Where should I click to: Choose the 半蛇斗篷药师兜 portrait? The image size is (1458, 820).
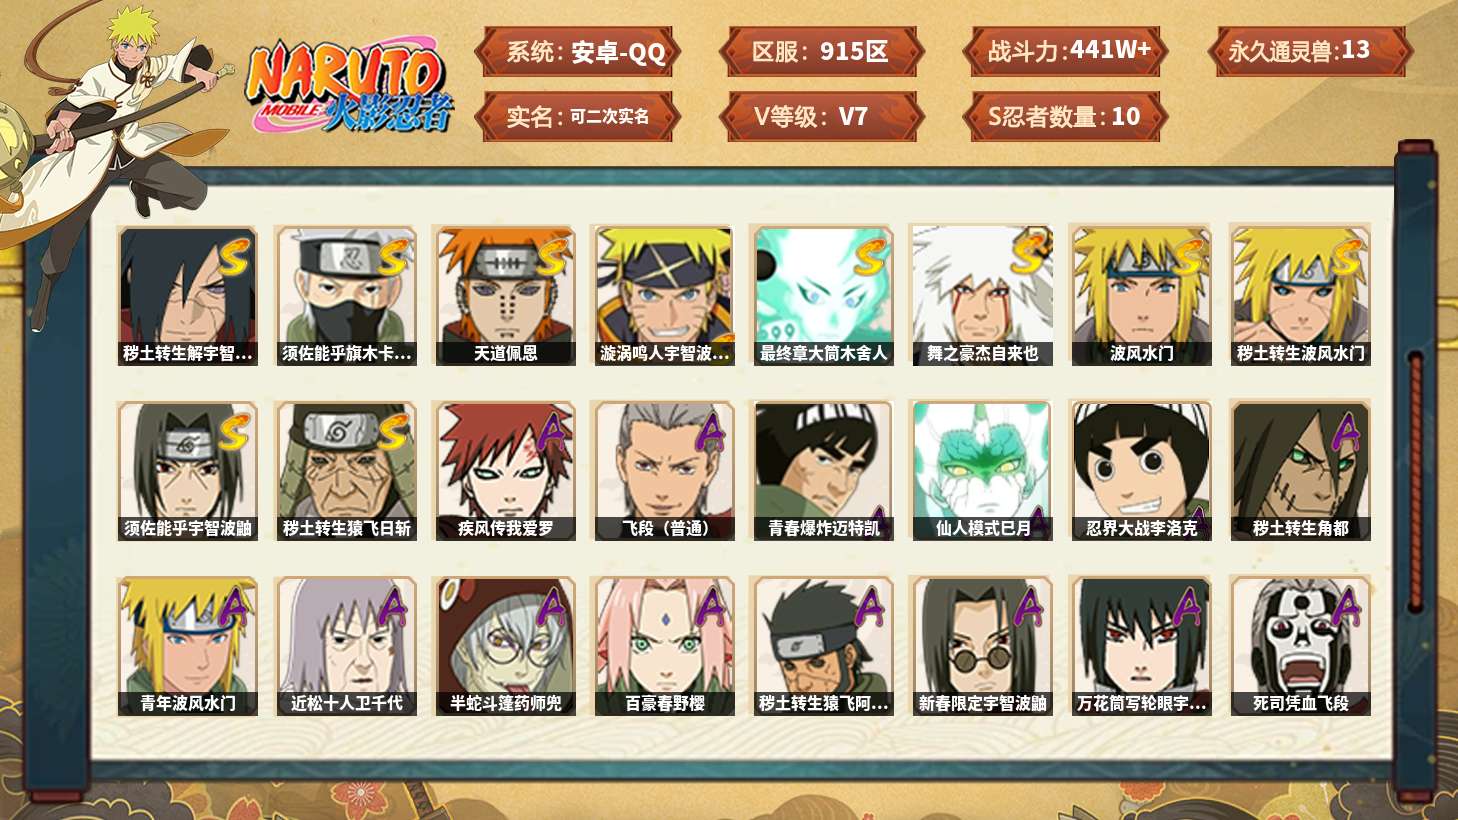[505, 646]
